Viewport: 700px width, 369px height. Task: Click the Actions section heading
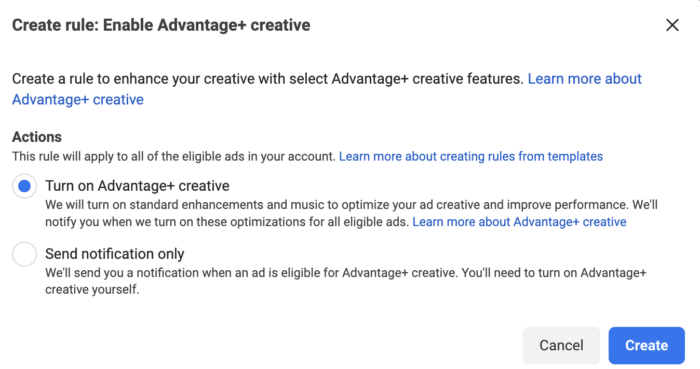click(x=37, y=137)
